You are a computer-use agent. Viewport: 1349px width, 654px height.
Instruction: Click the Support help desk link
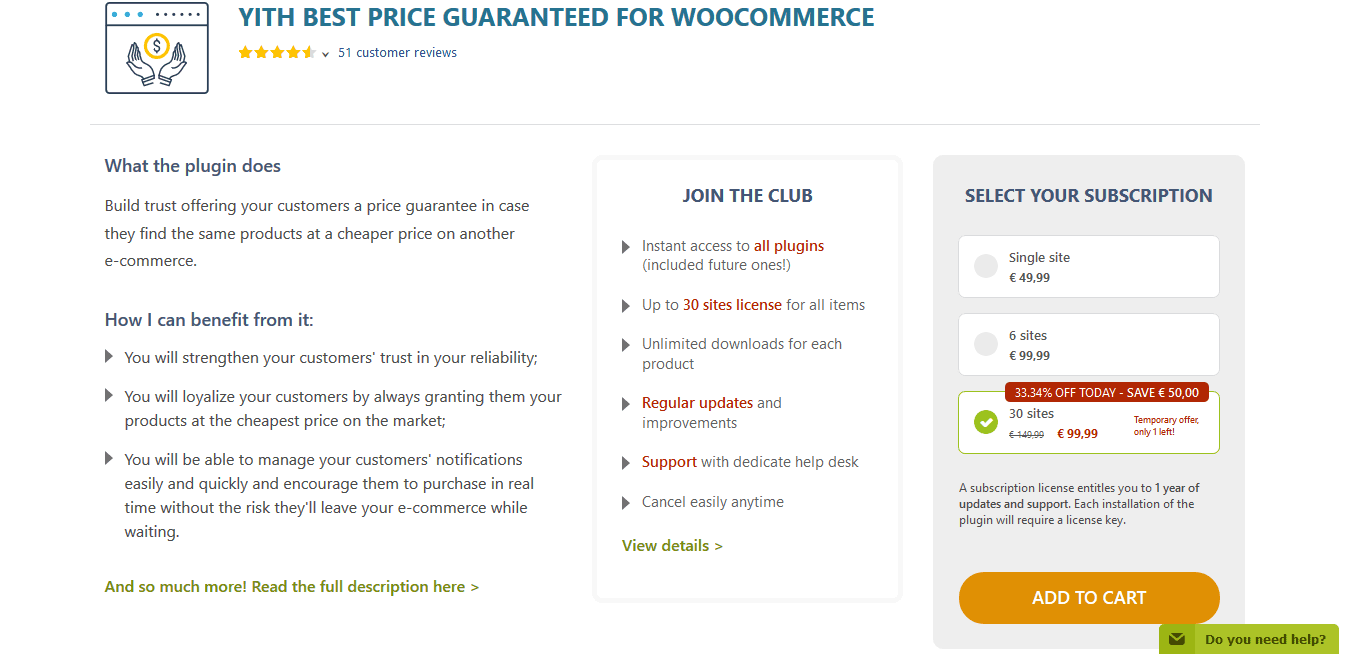coord(669,462)
